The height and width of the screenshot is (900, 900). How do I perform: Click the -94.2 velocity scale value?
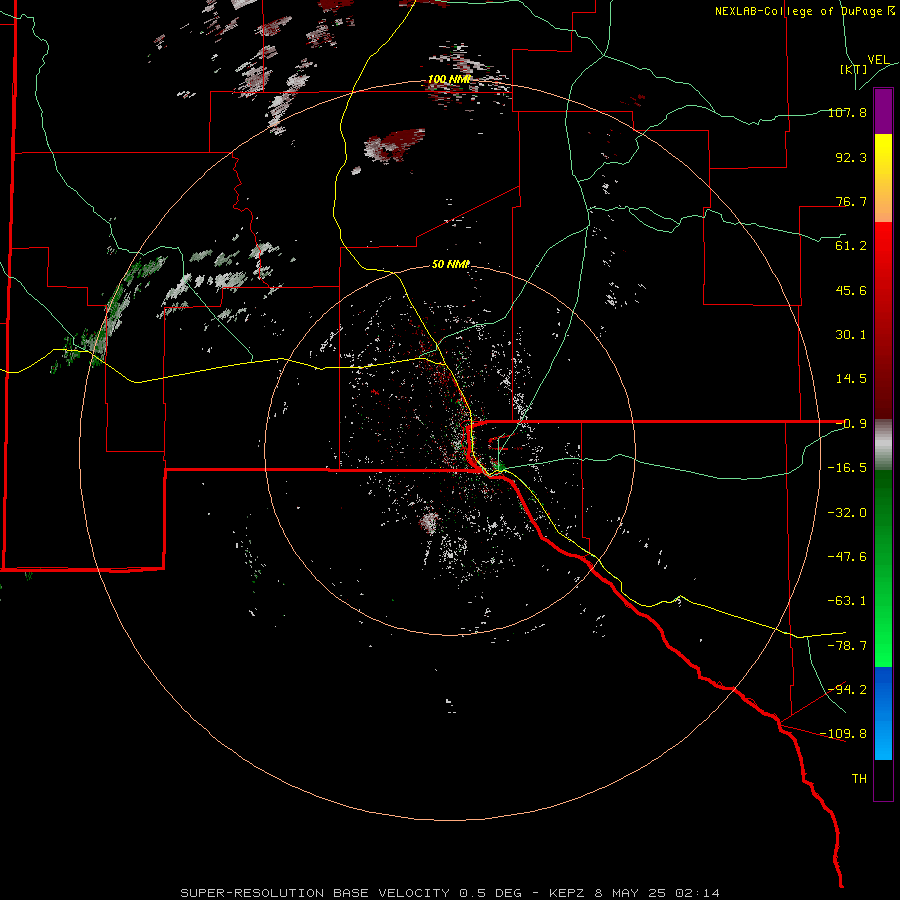[847, 690]
